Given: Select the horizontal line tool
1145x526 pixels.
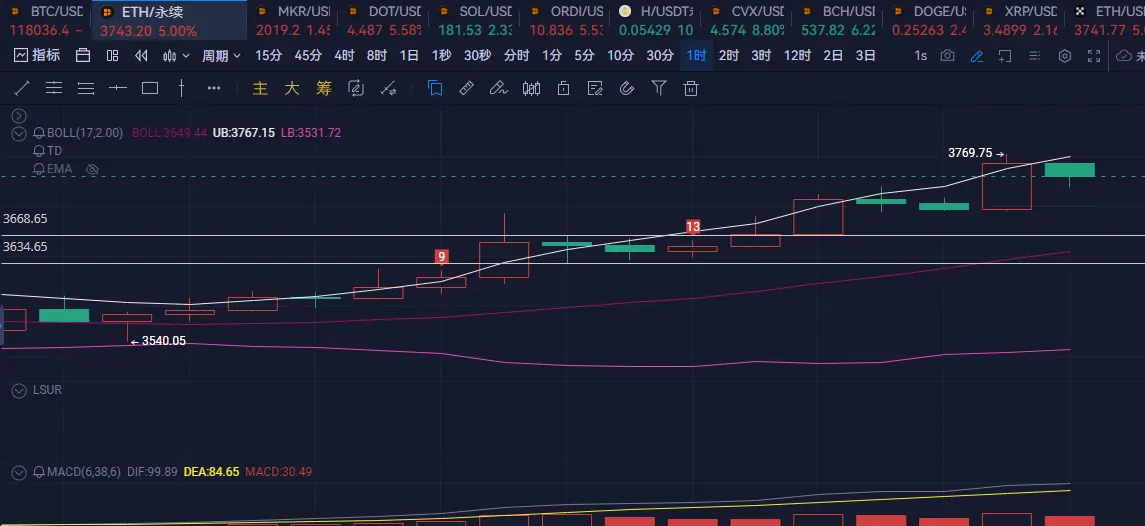Looking at the screenshot, I should [118, 88].
